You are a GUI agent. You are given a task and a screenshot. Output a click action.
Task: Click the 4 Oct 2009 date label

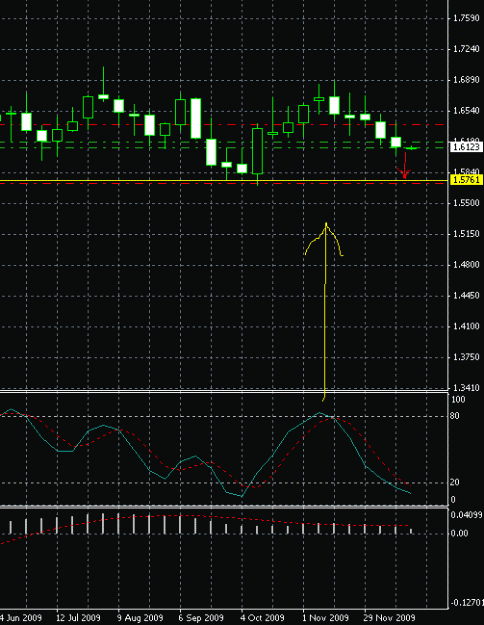262,617
